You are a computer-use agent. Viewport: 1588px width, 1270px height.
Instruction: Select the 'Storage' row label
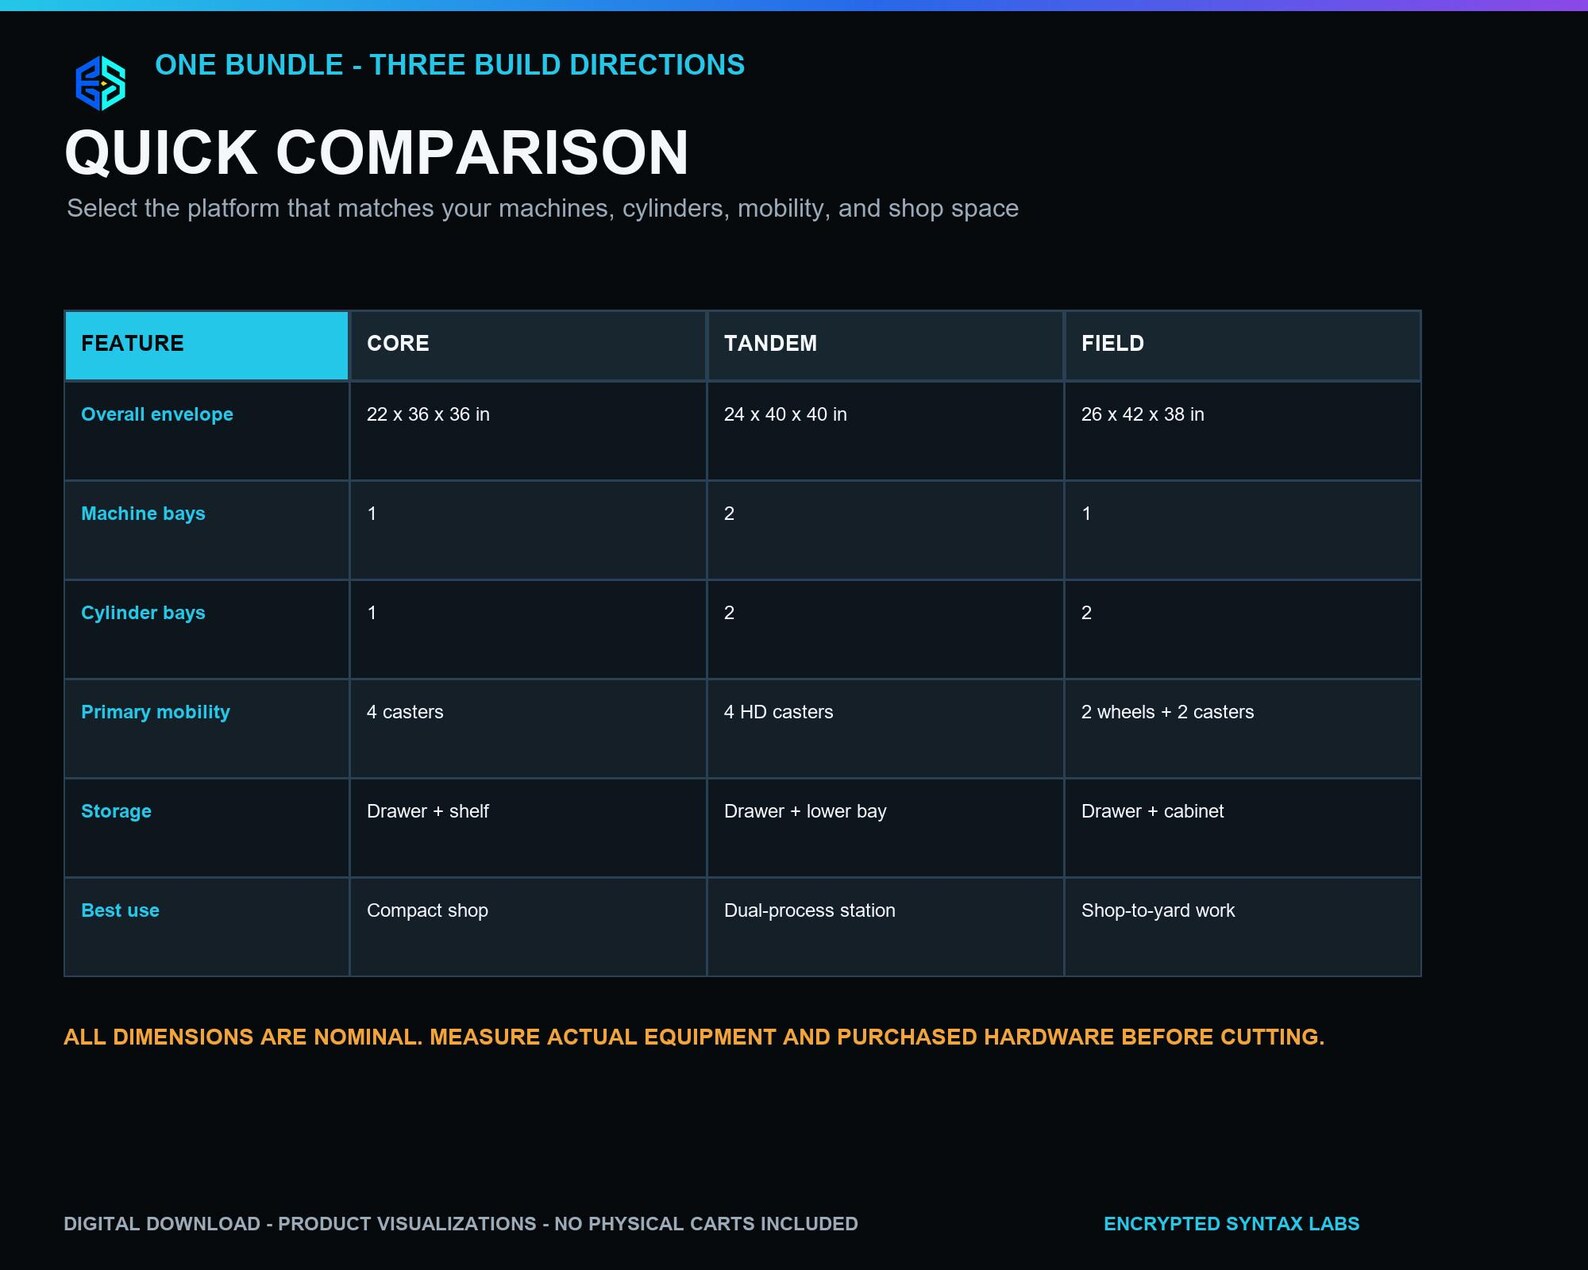click(x=116, y=811)
